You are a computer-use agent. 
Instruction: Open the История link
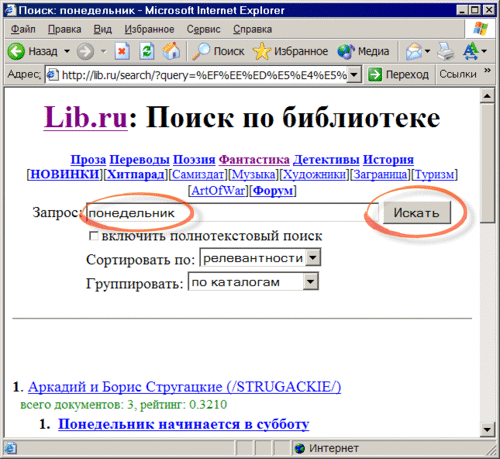pos(388,159)
